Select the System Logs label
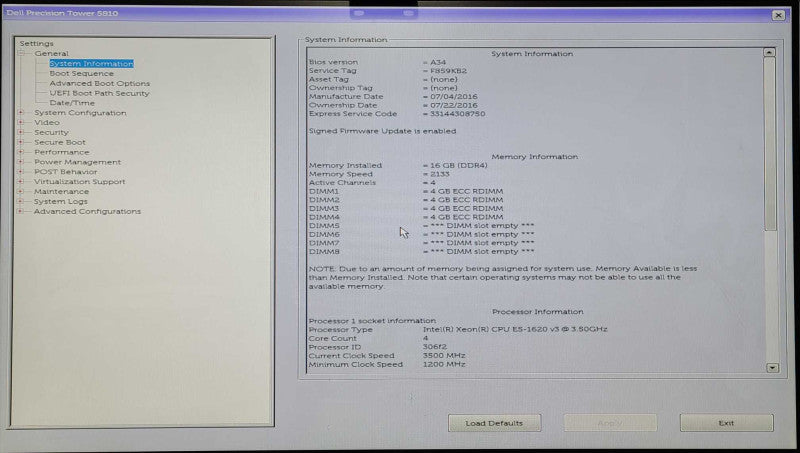This screenshot has width=800, height=453. pyautogui.click(x=61, y=202)
